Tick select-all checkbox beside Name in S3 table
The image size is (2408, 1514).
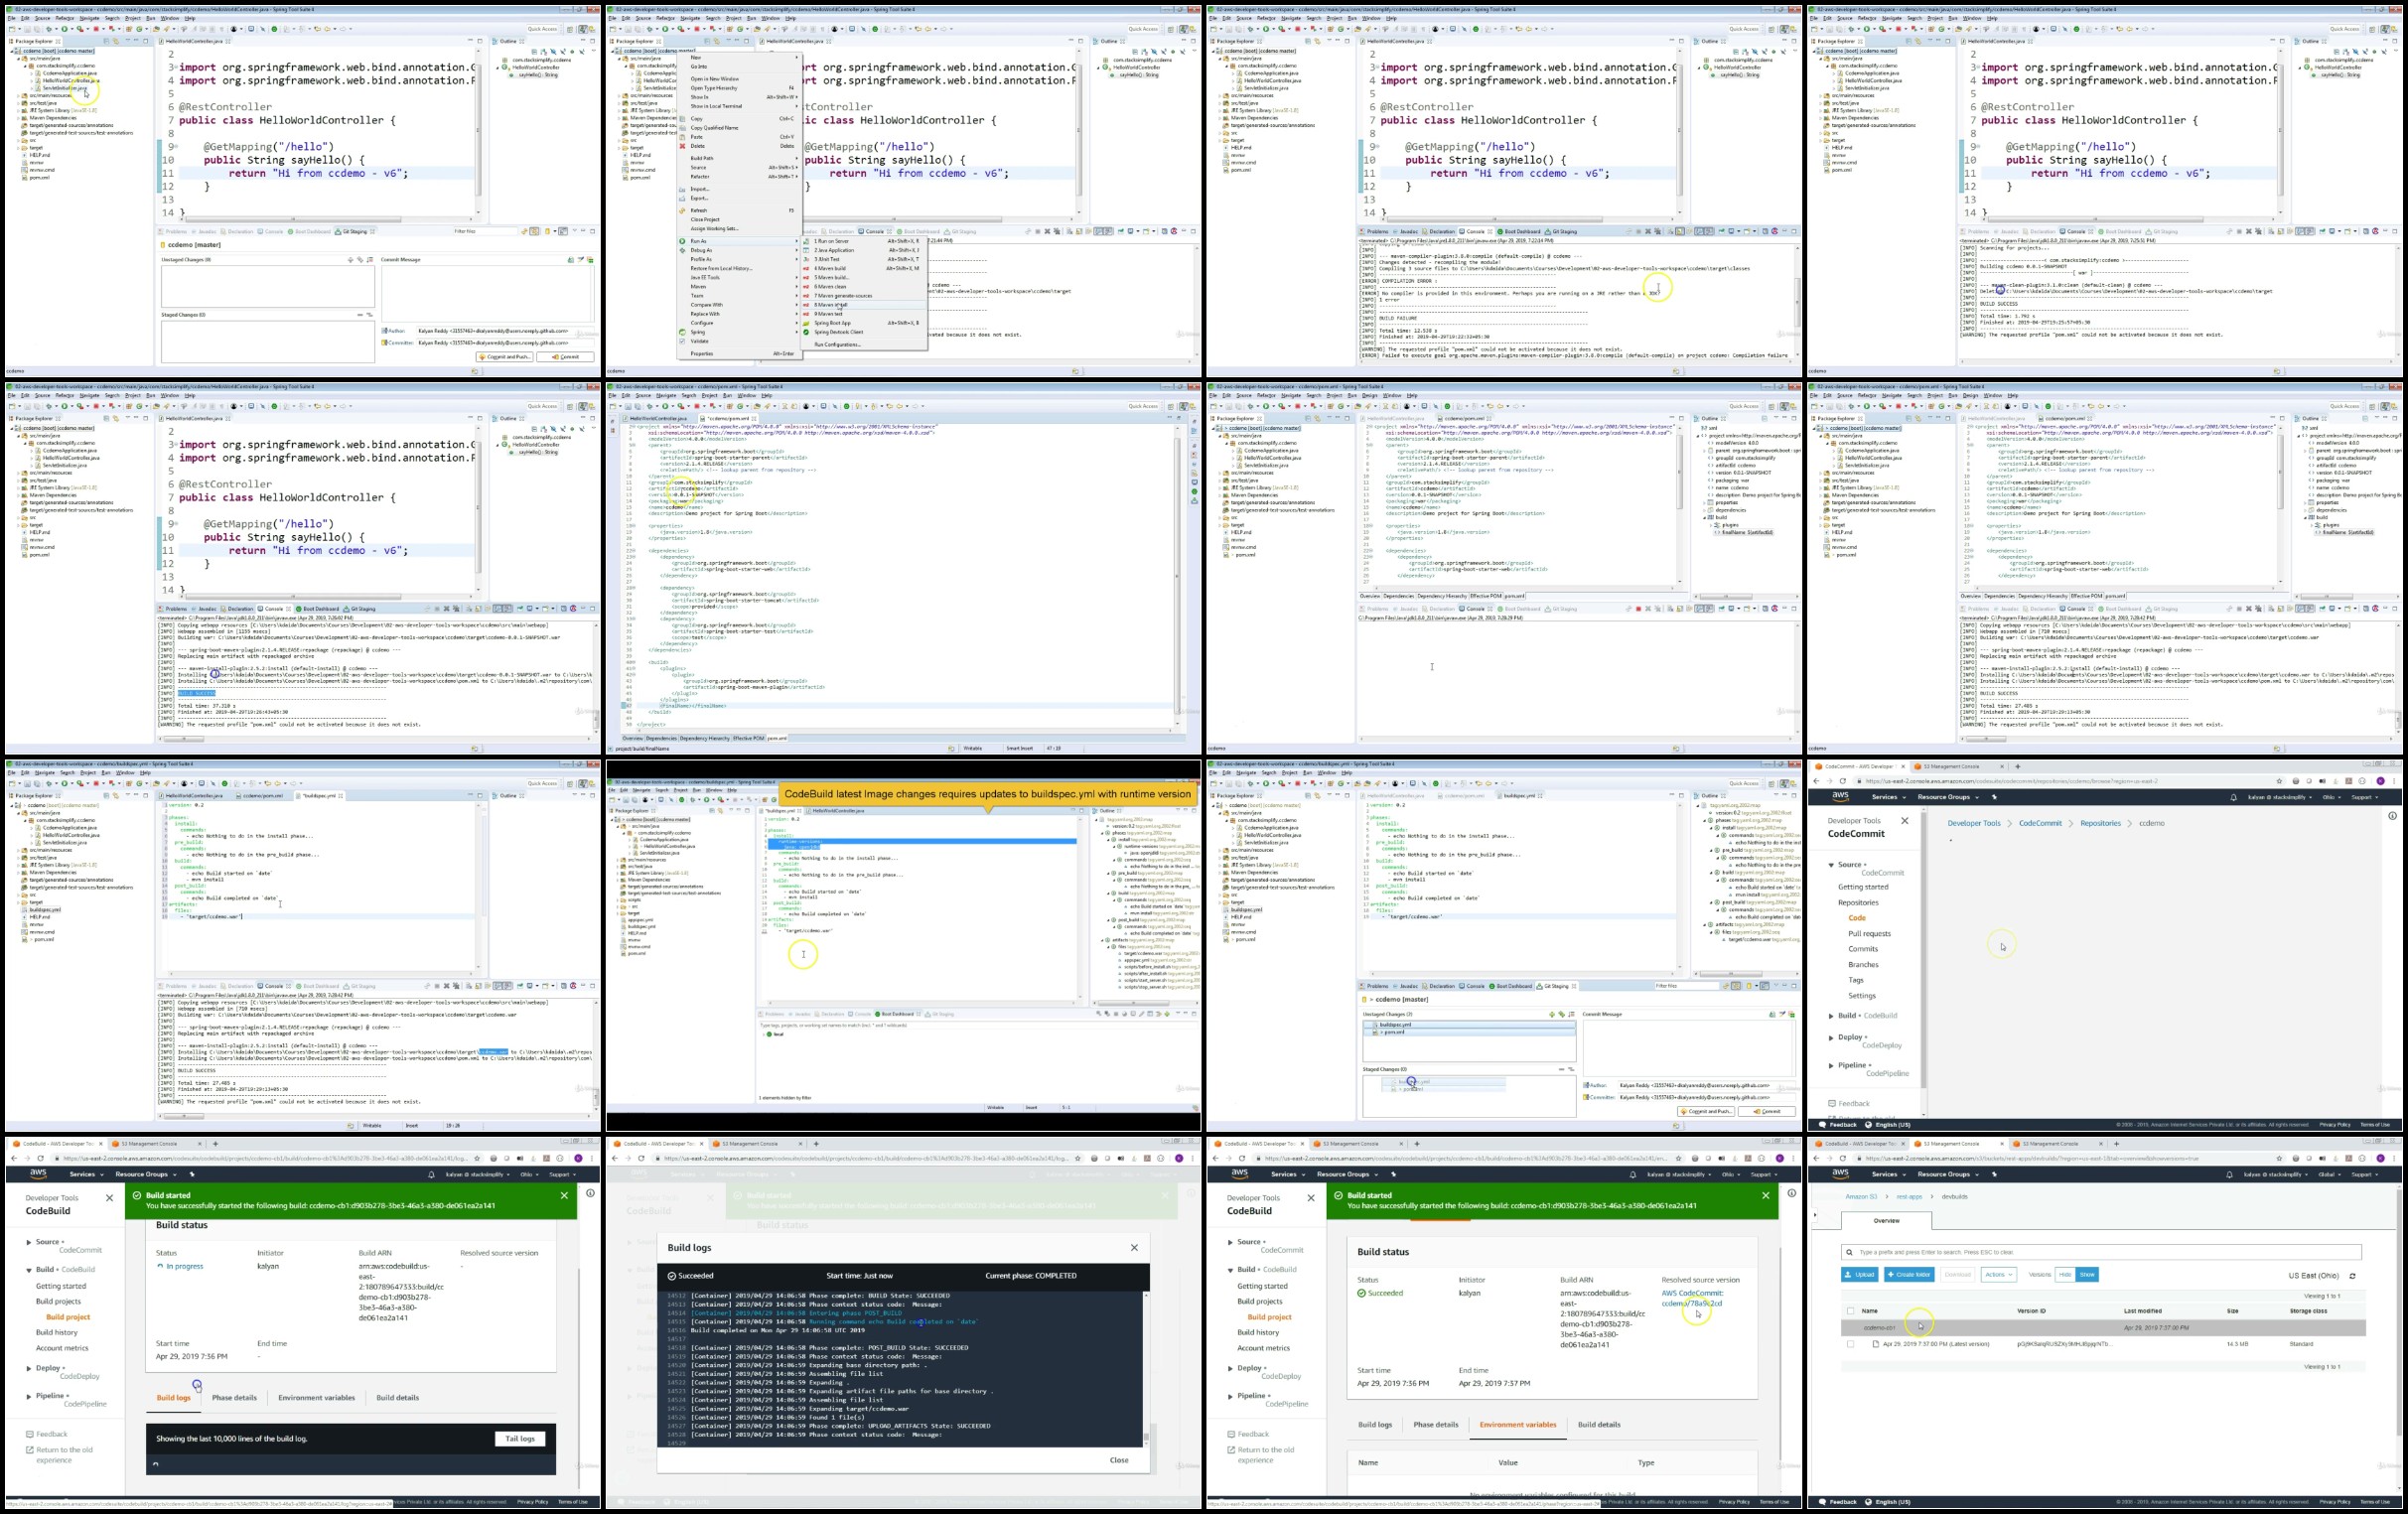[x=1850, y=1311]
